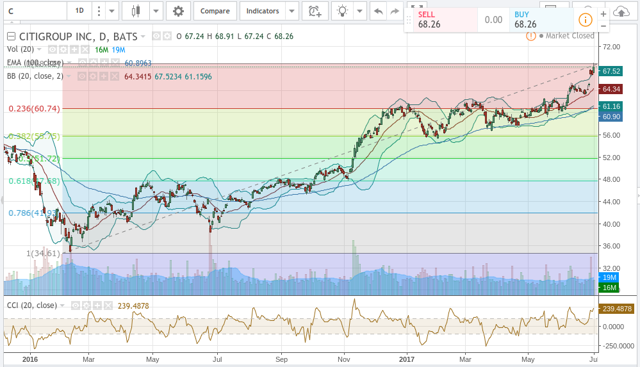Click the 1(34.61) Fibonacci level label

point(43,254)
